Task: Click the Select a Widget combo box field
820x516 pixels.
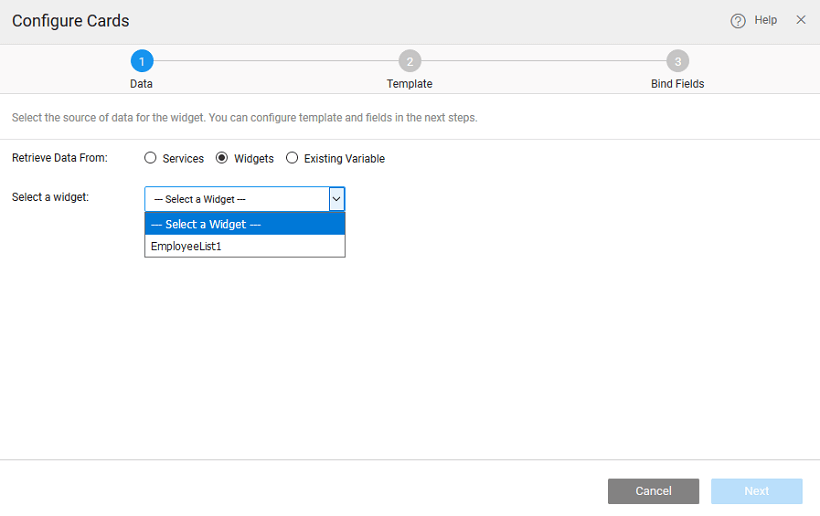Action: tap(237, 199)
